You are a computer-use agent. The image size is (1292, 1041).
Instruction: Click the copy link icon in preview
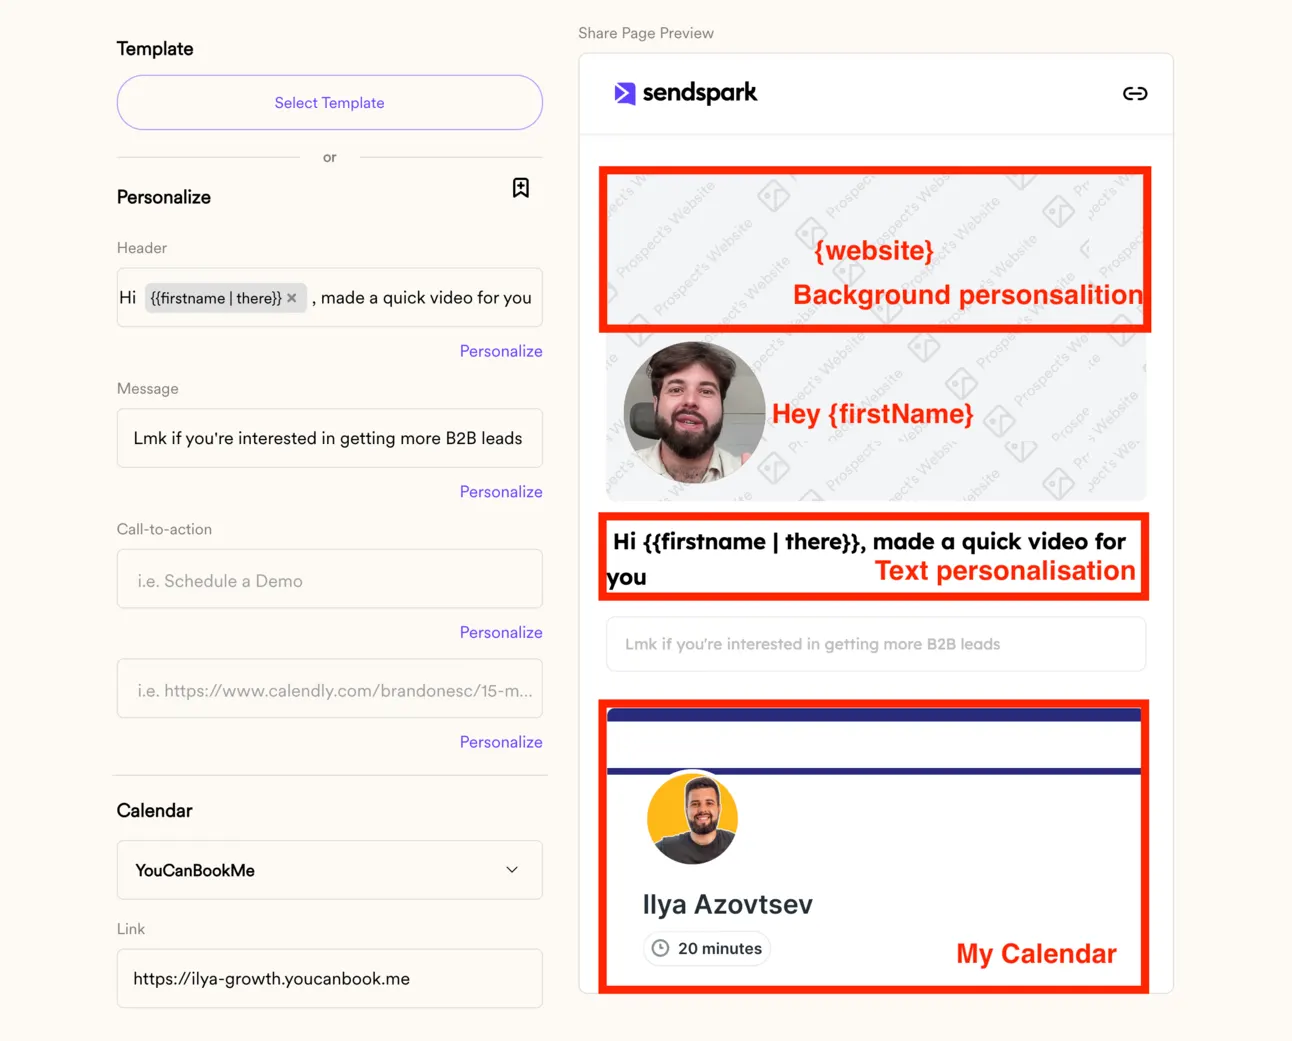tap(1134, 93)
